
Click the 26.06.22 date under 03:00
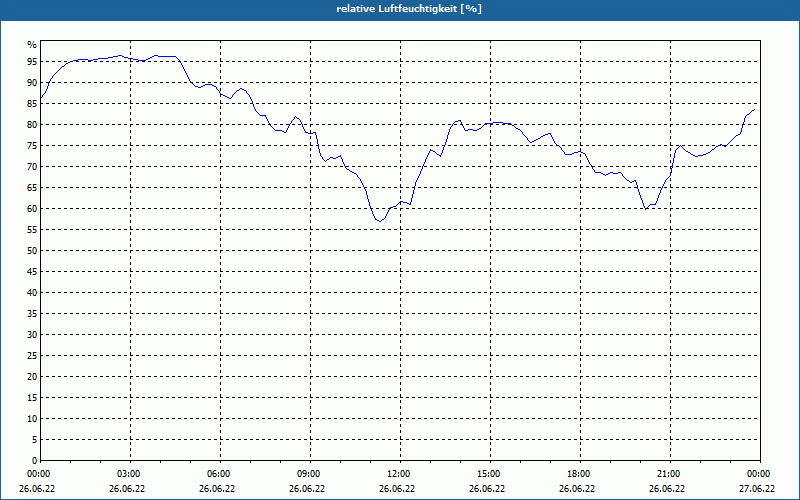pyautogui.click(x=127, y=489)
